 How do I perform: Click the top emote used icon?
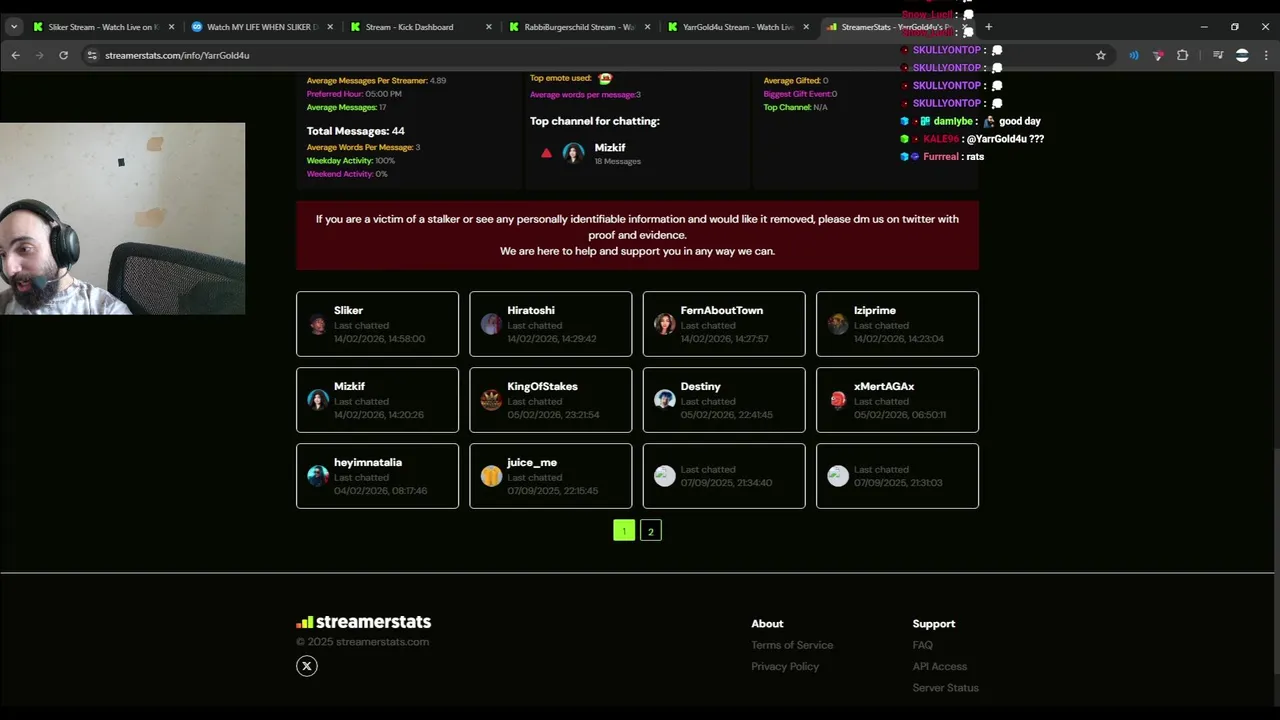pyautogui.click(x=605, y=78)
